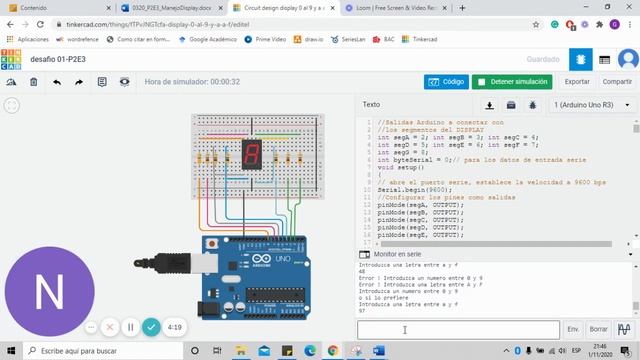Image resolution: width=640 pixels, height=360 pixels.
Task: Switch to the Loom browser tab
Action: [x=396, y=8]
